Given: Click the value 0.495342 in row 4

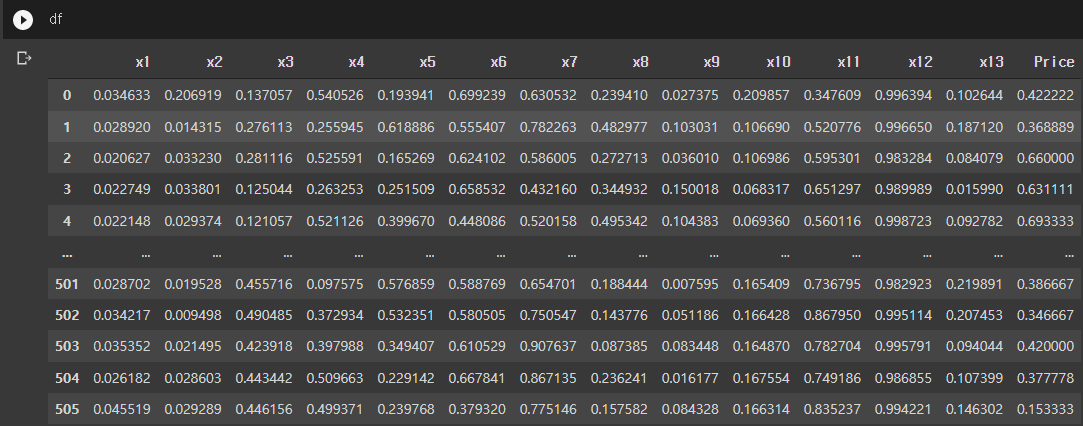Looking at the screenshot, I should point(620,221).
